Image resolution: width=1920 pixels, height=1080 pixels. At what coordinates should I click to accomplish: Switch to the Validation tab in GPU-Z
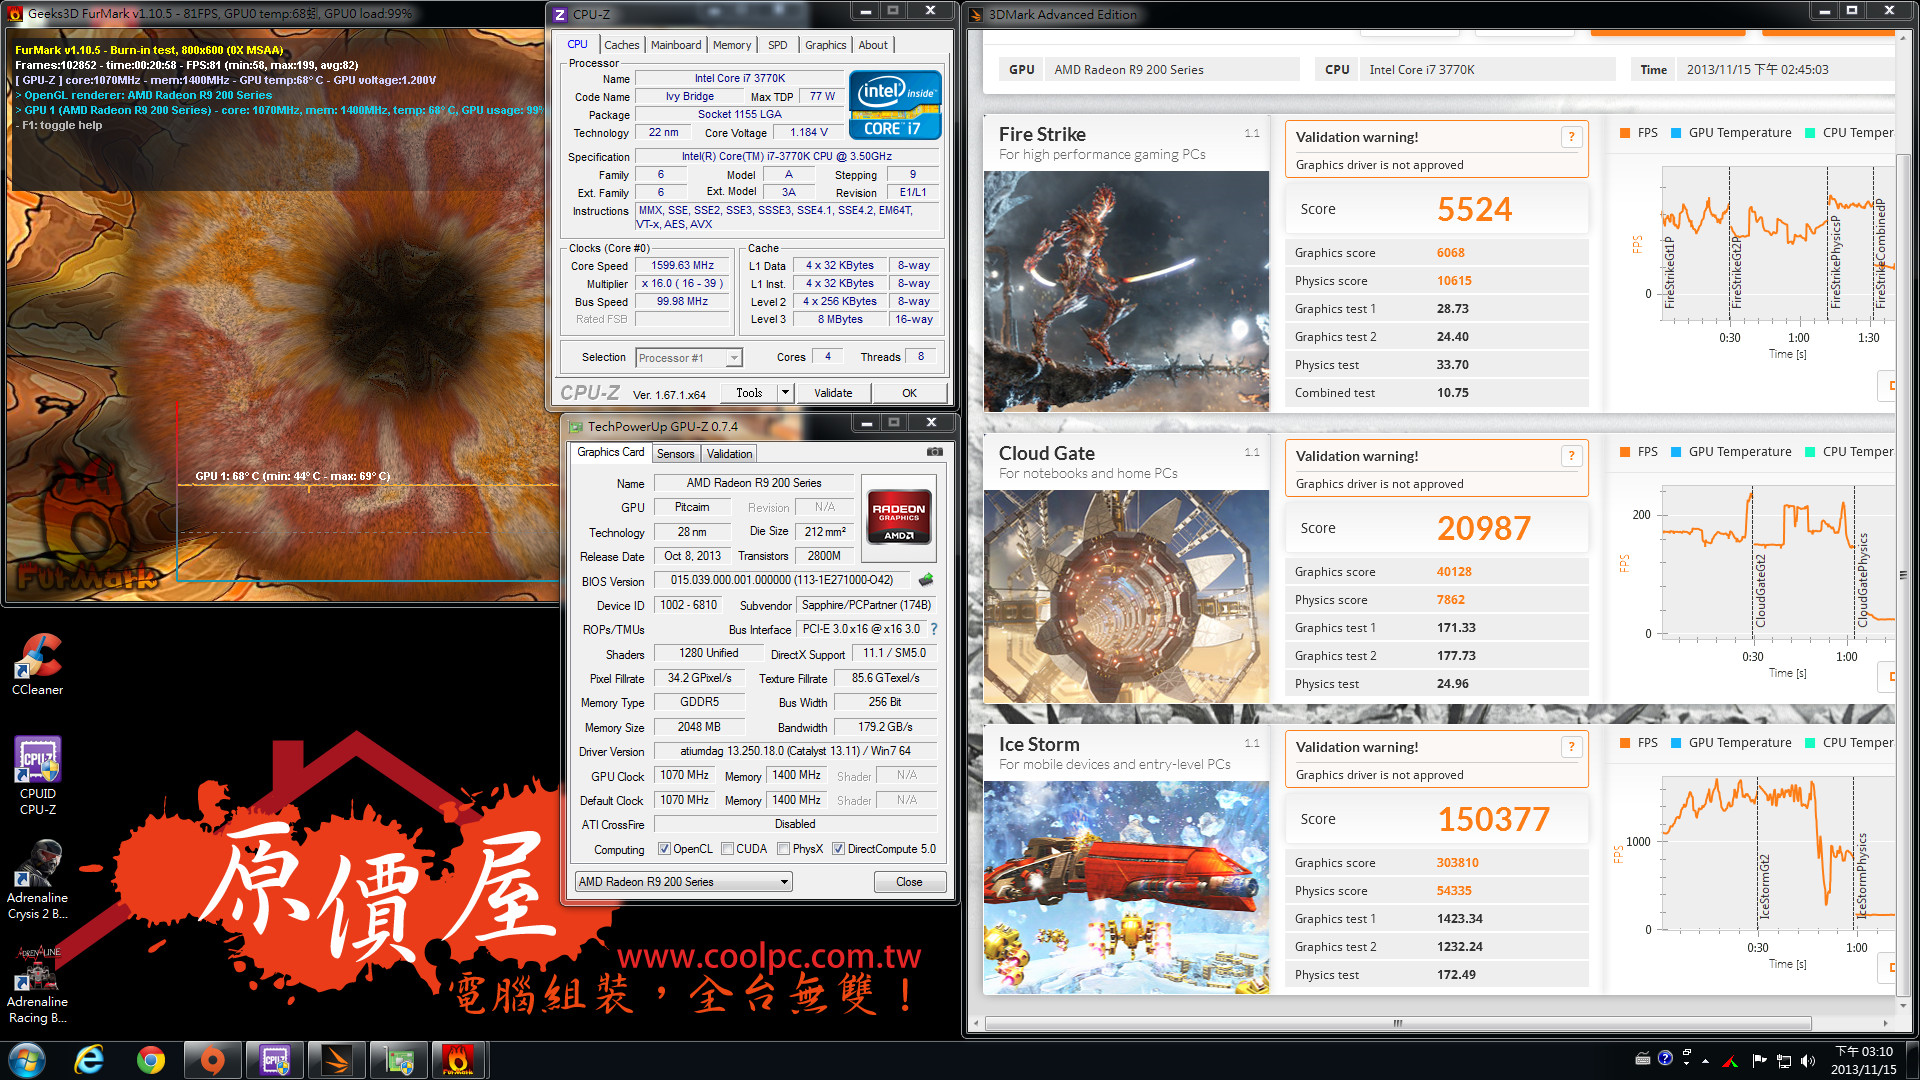click(x=729, y=454)
